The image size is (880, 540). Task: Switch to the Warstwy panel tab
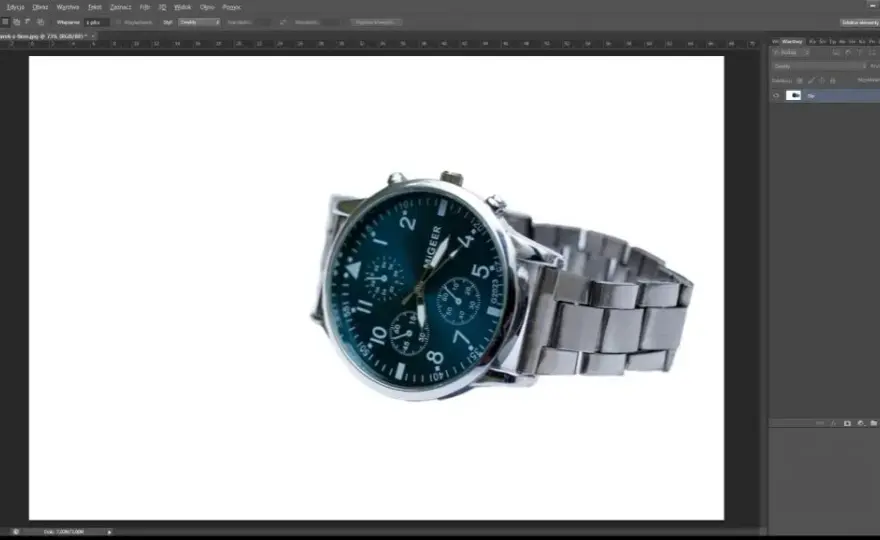[792, 42]
